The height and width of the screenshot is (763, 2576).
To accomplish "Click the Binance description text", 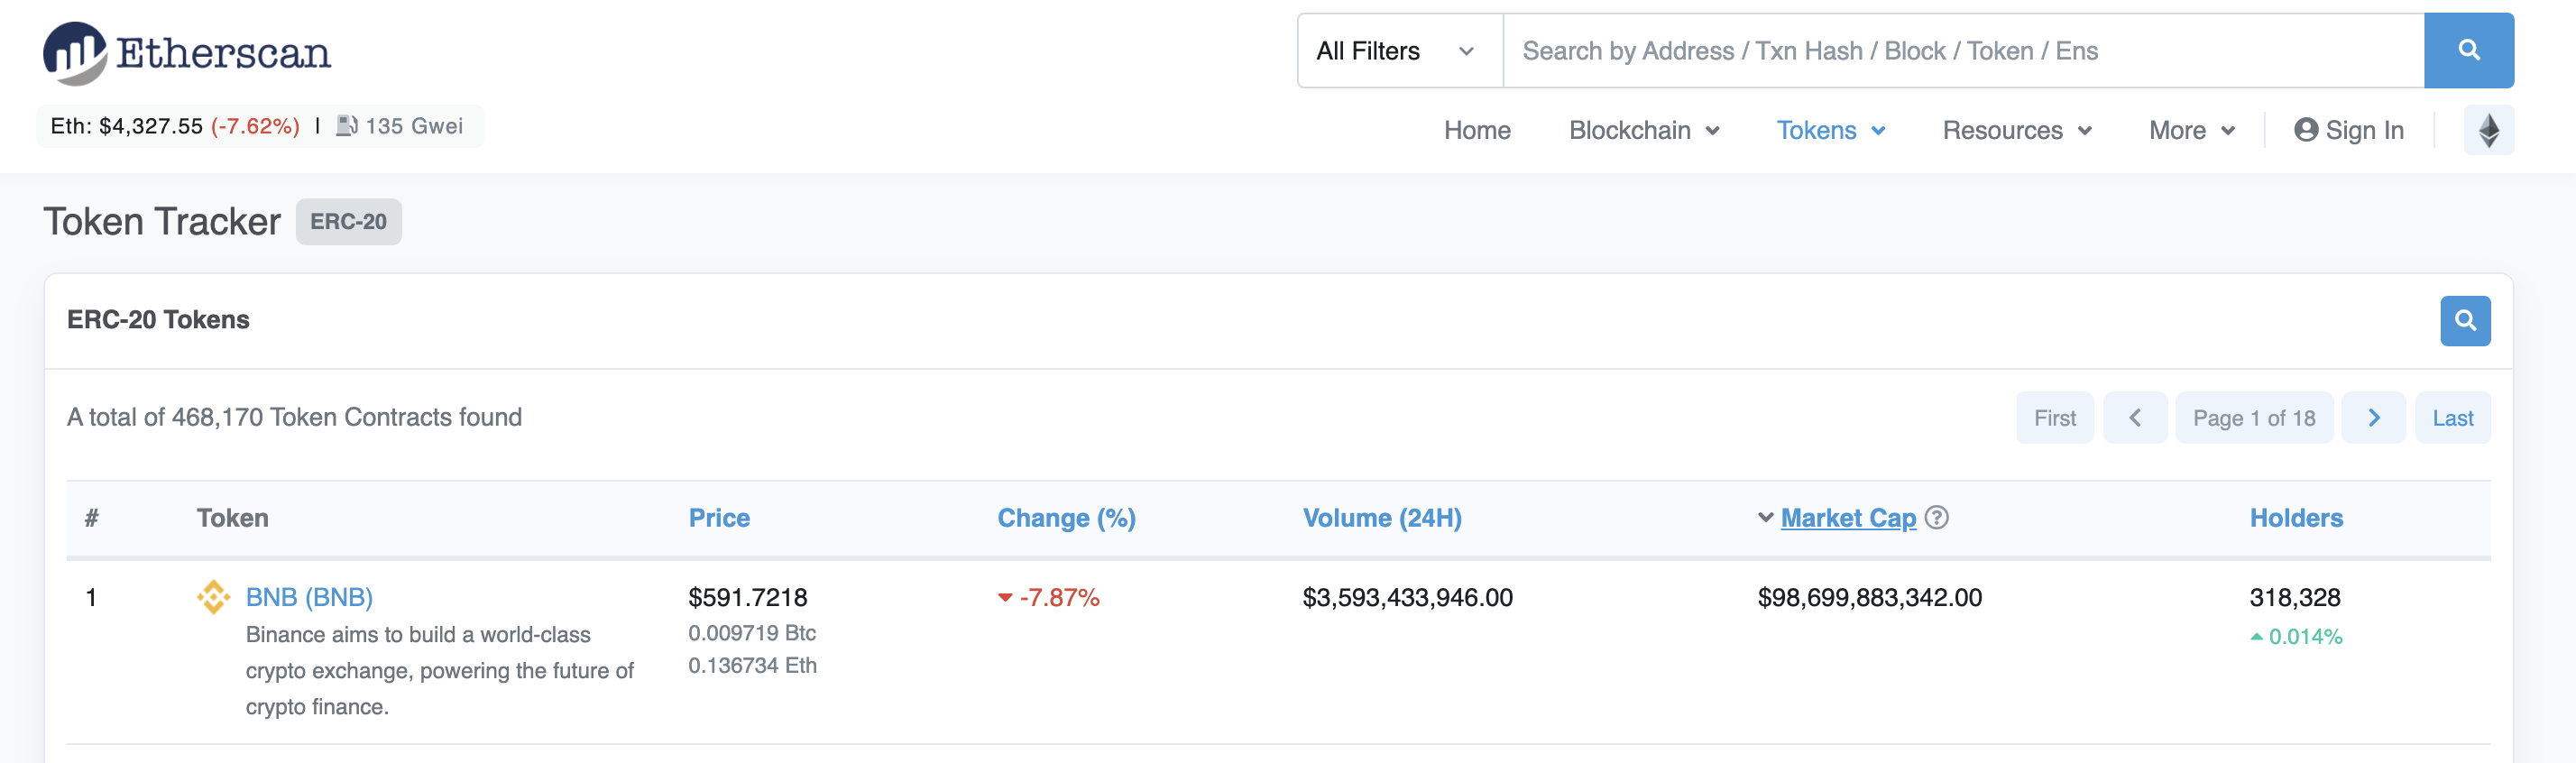I will pyautogui.click(x=440, y=671).
